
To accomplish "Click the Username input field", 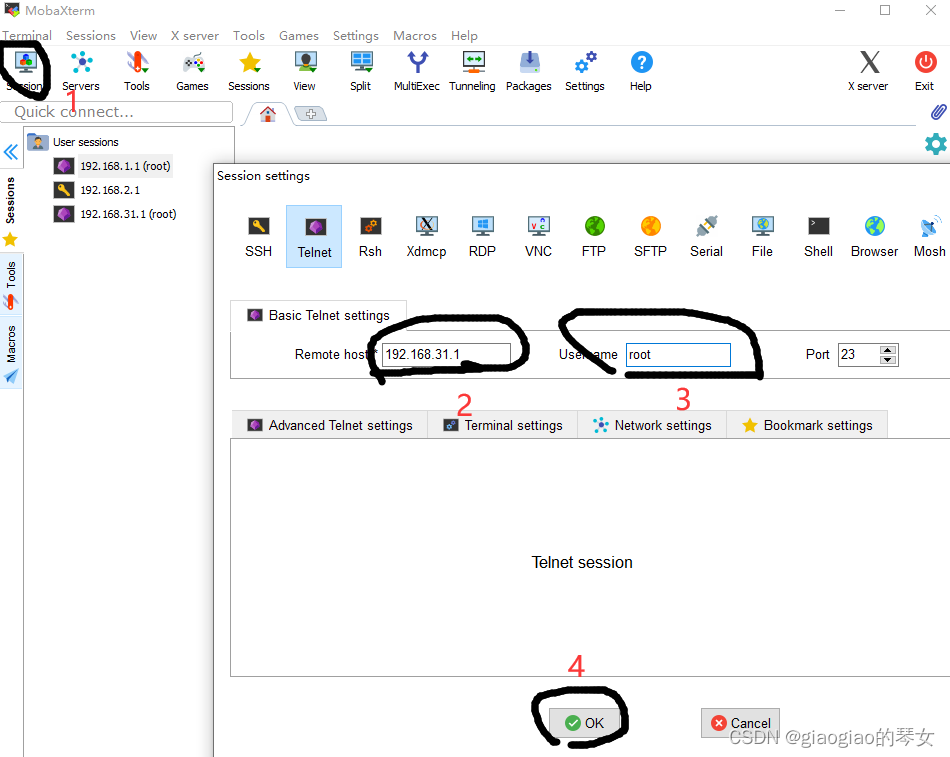I will (x=678, y=355).
